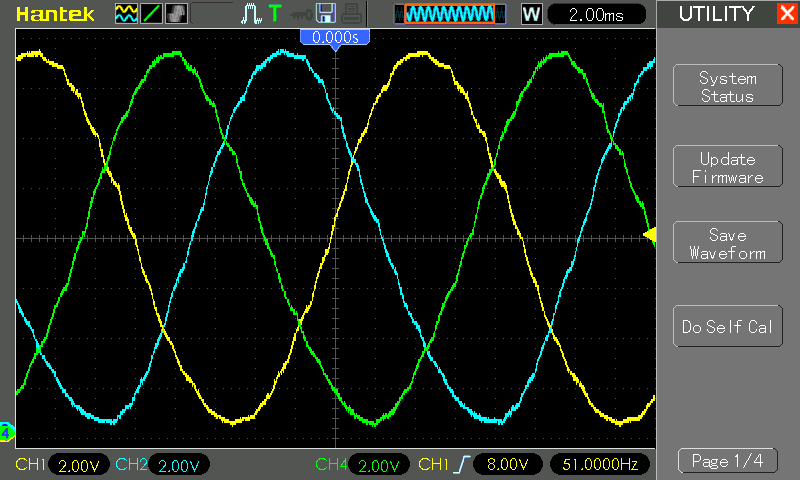Choose Save Waveform
Screen dimensions: 800x480
(728, 243)
